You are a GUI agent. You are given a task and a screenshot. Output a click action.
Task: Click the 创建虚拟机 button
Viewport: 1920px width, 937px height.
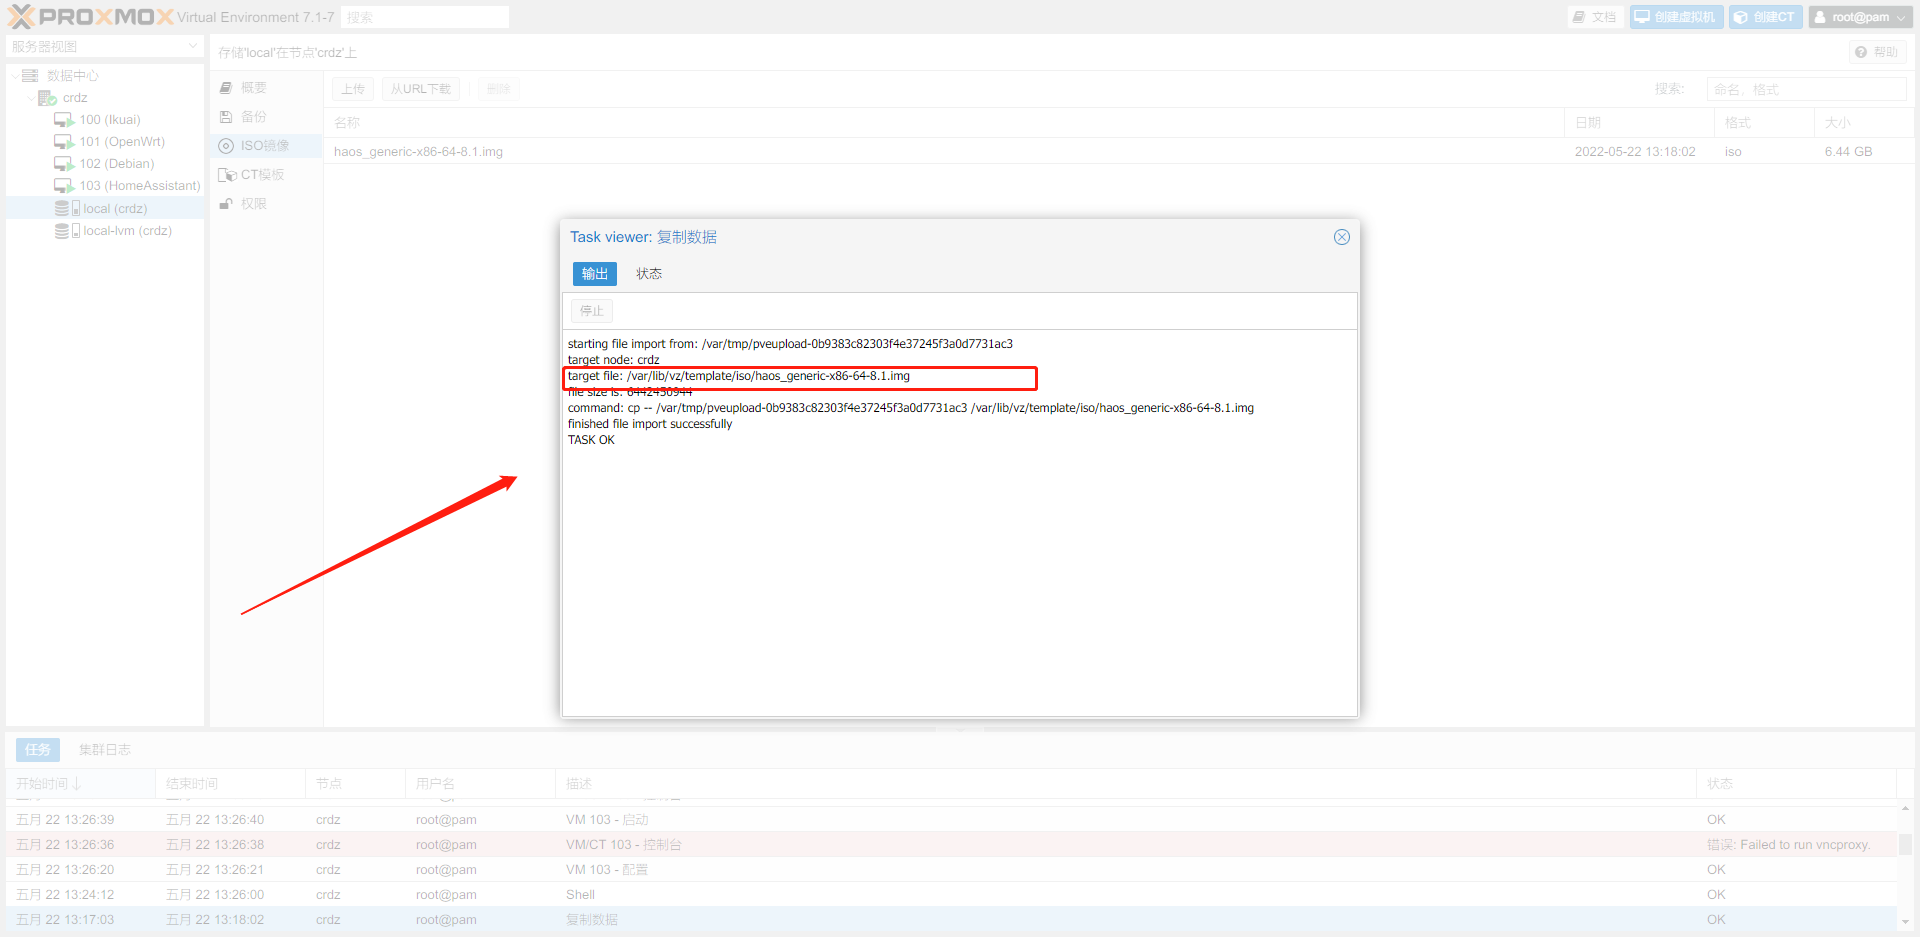pos(1676,17)
